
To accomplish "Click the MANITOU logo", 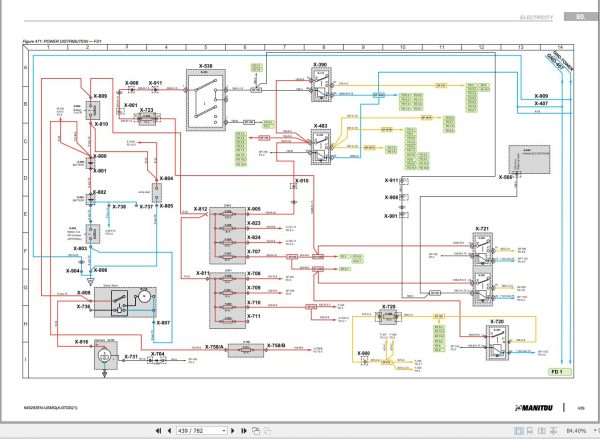I will coord(534,408).
